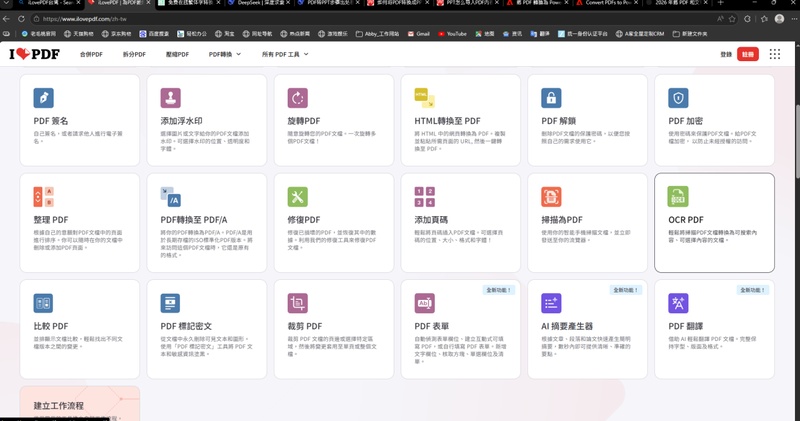Open a new browser tab with plus

coord(720,3)
